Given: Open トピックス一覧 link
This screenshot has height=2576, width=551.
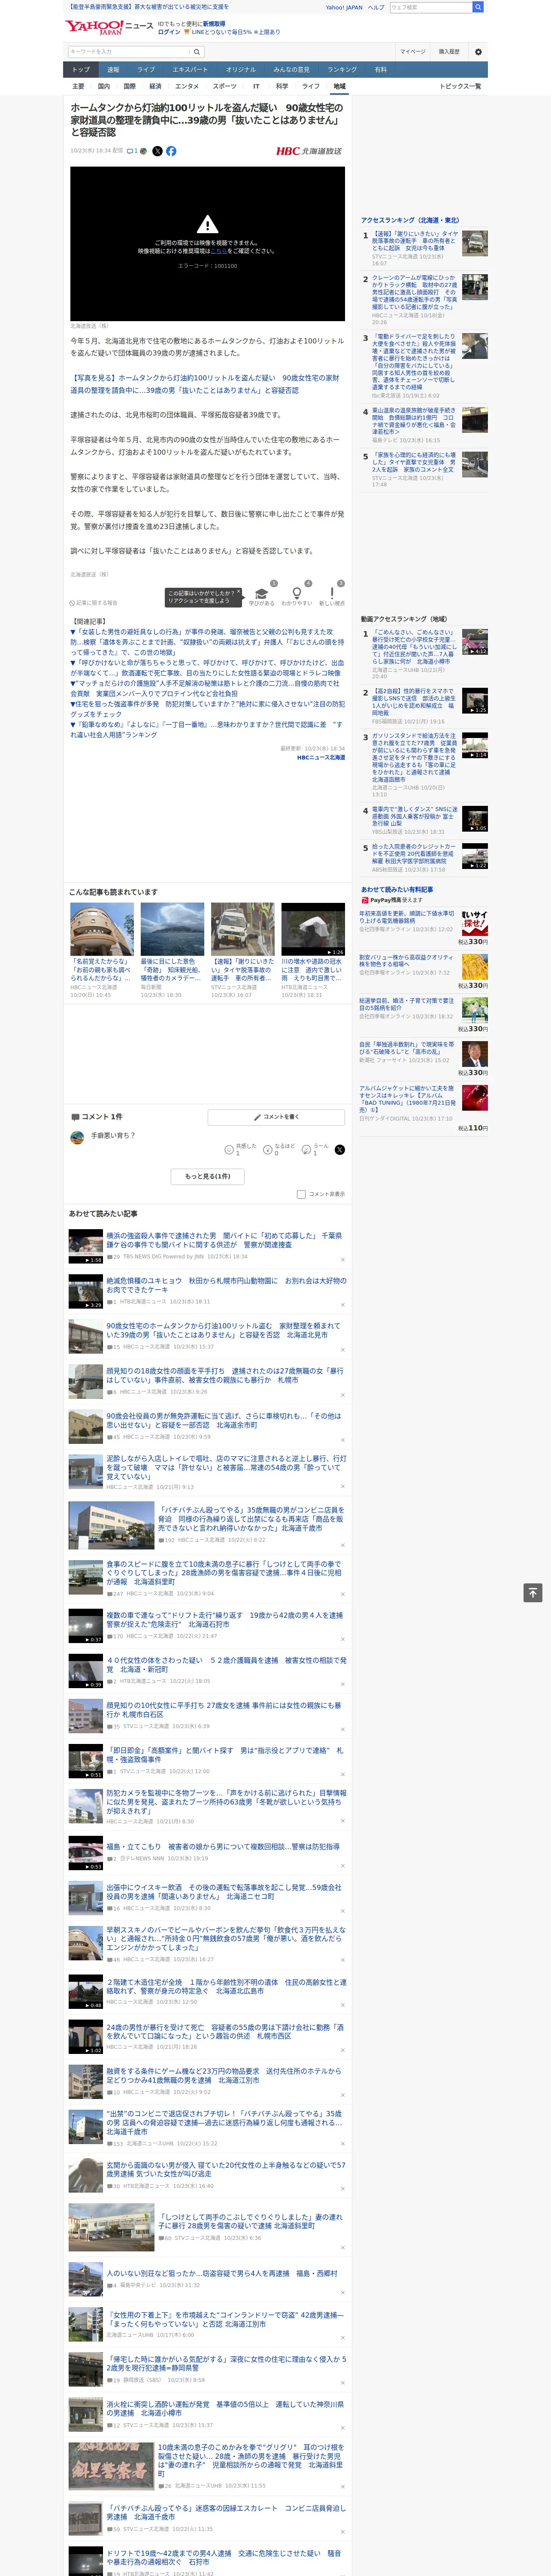Looking at the screenshot, I should tap(460, 86).
